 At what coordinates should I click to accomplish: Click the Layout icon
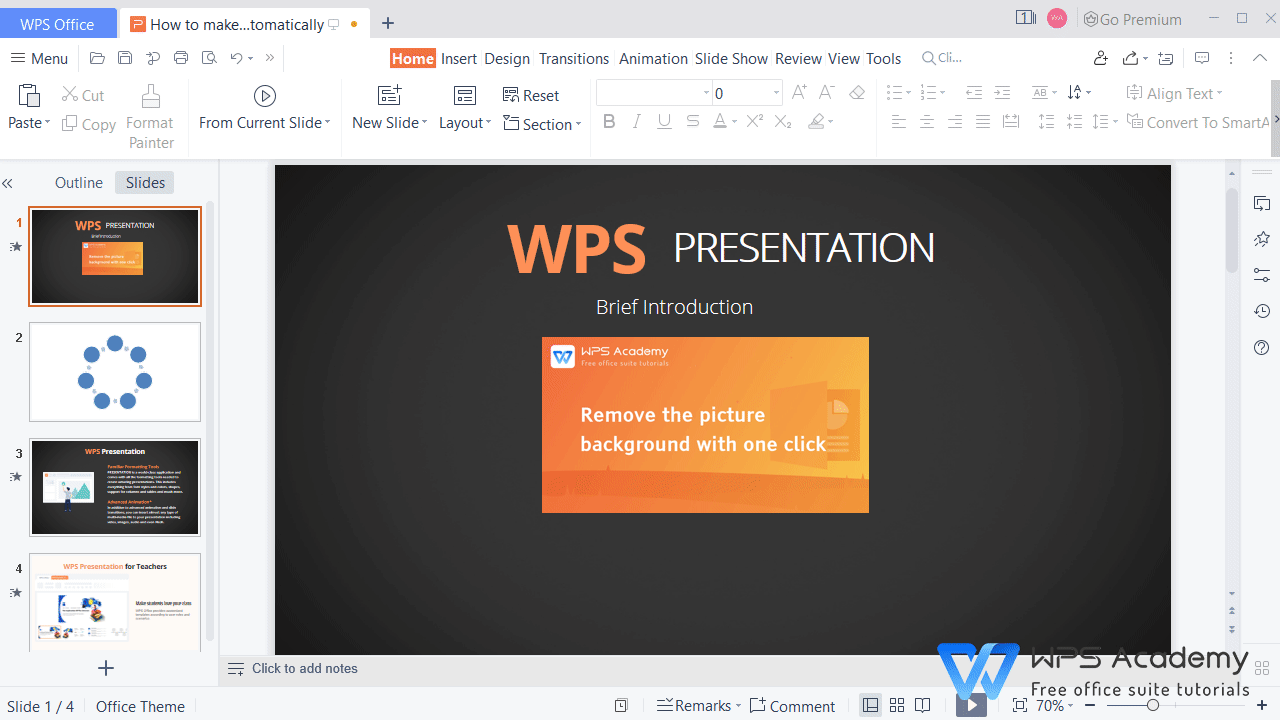coord(465,96)
